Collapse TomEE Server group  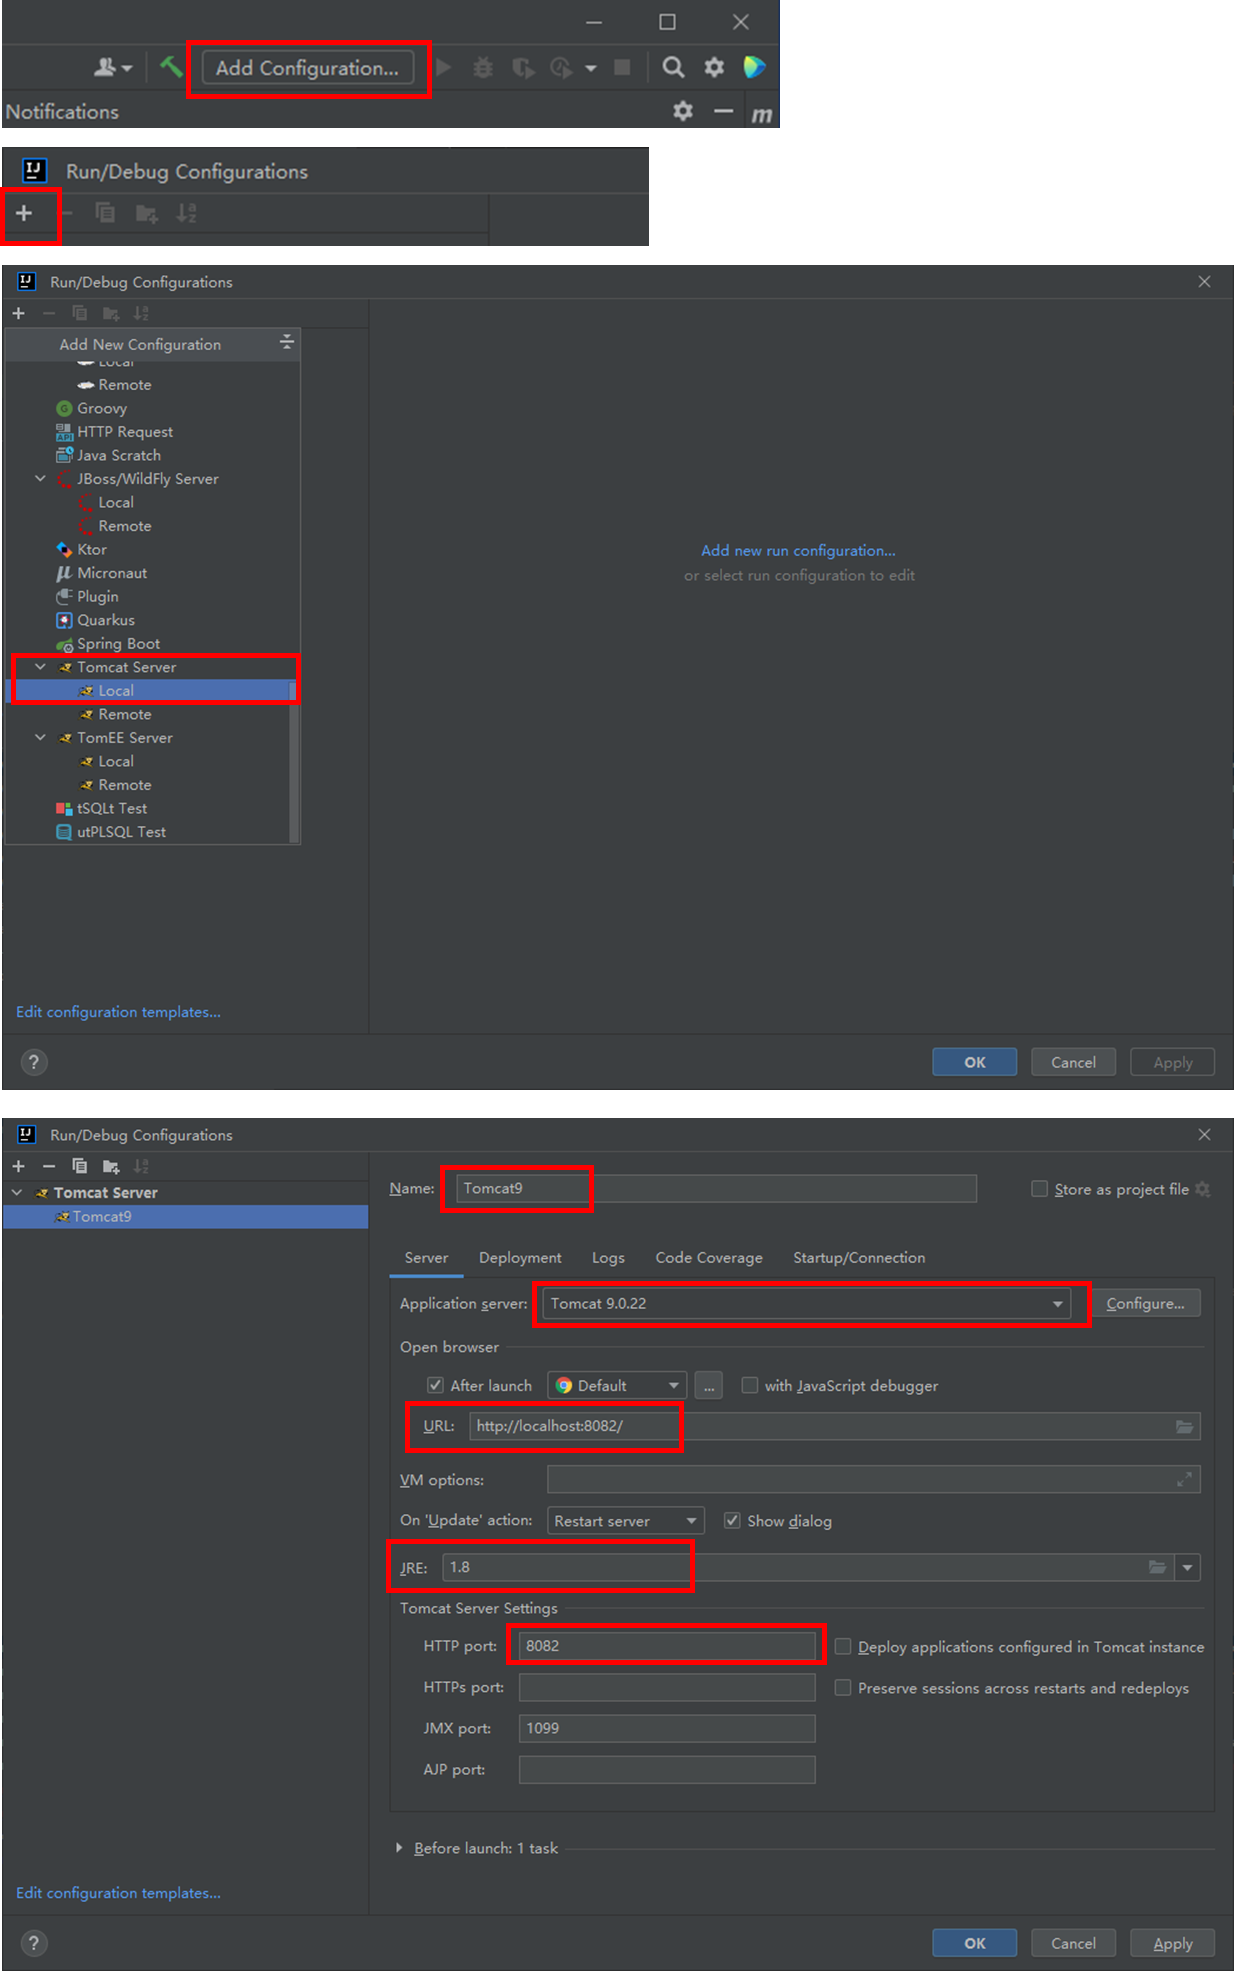[40, 737]
